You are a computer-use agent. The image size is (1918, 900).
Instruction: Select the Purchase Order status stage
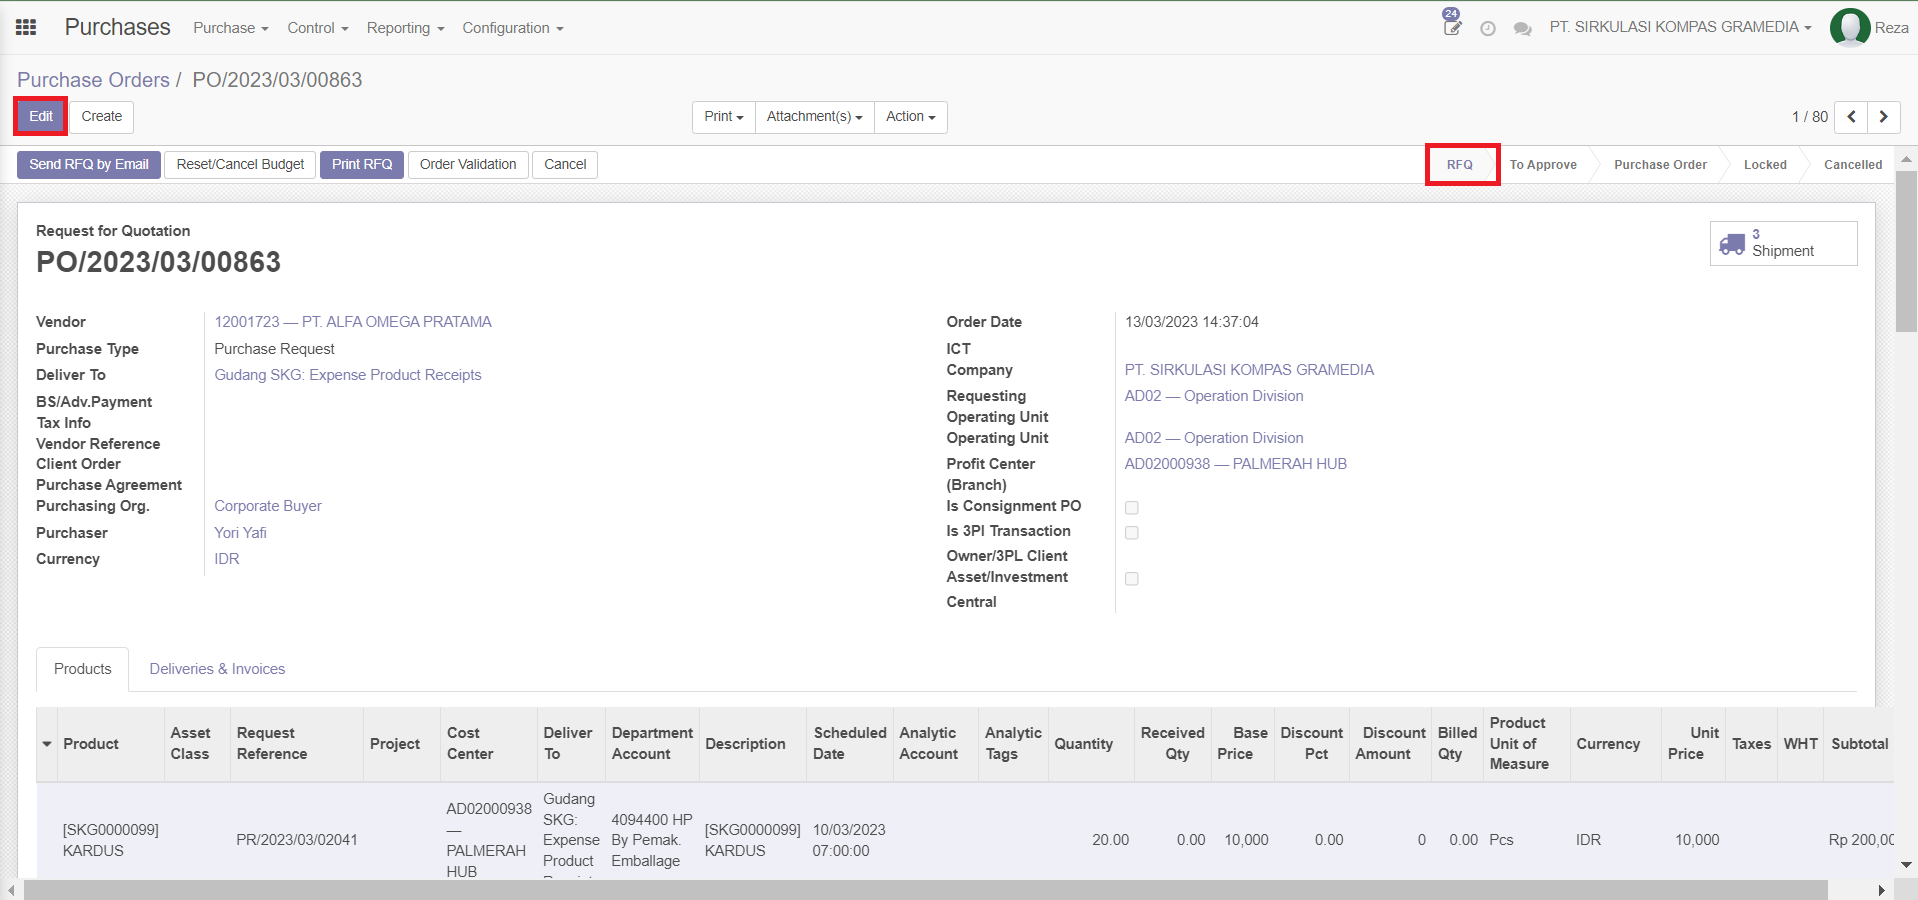(1660, 165)
